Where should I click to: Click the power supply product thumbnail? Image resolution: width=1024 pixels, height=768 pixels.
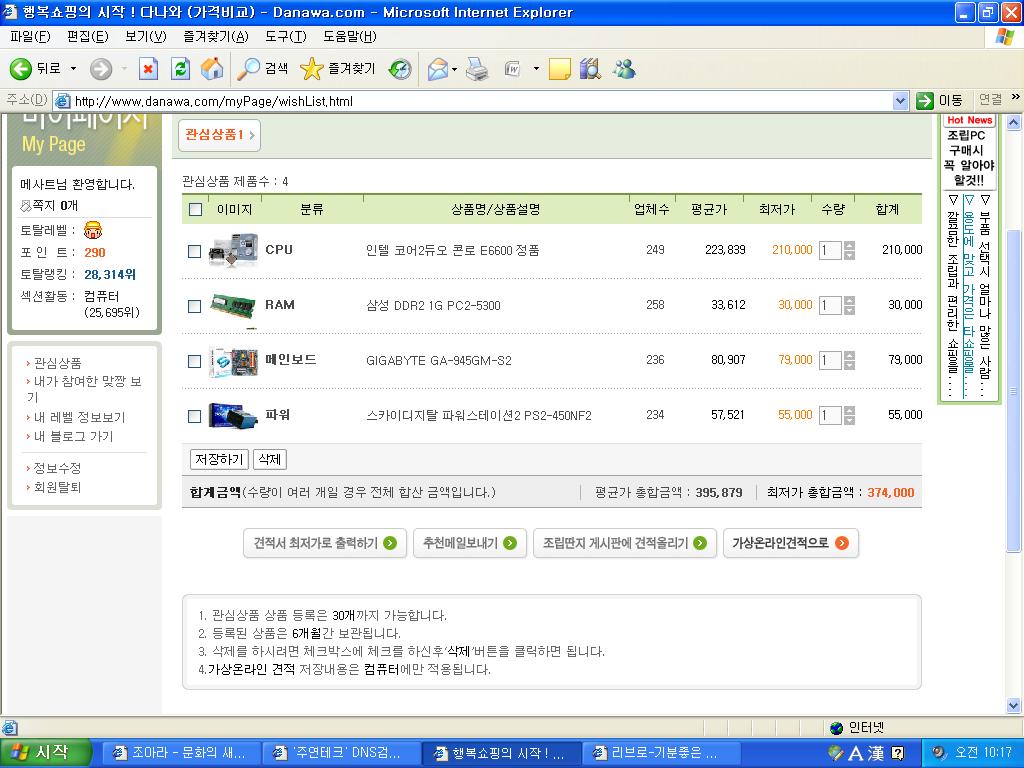[x=233, y=415]
